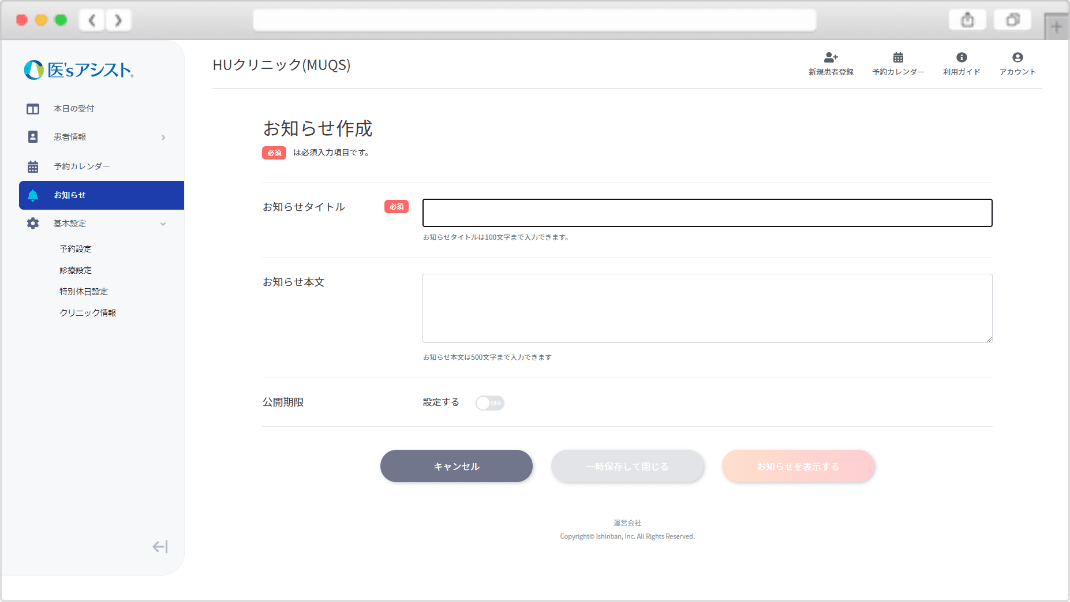
Task: Click the browser share icon
Action: [968, 20]
